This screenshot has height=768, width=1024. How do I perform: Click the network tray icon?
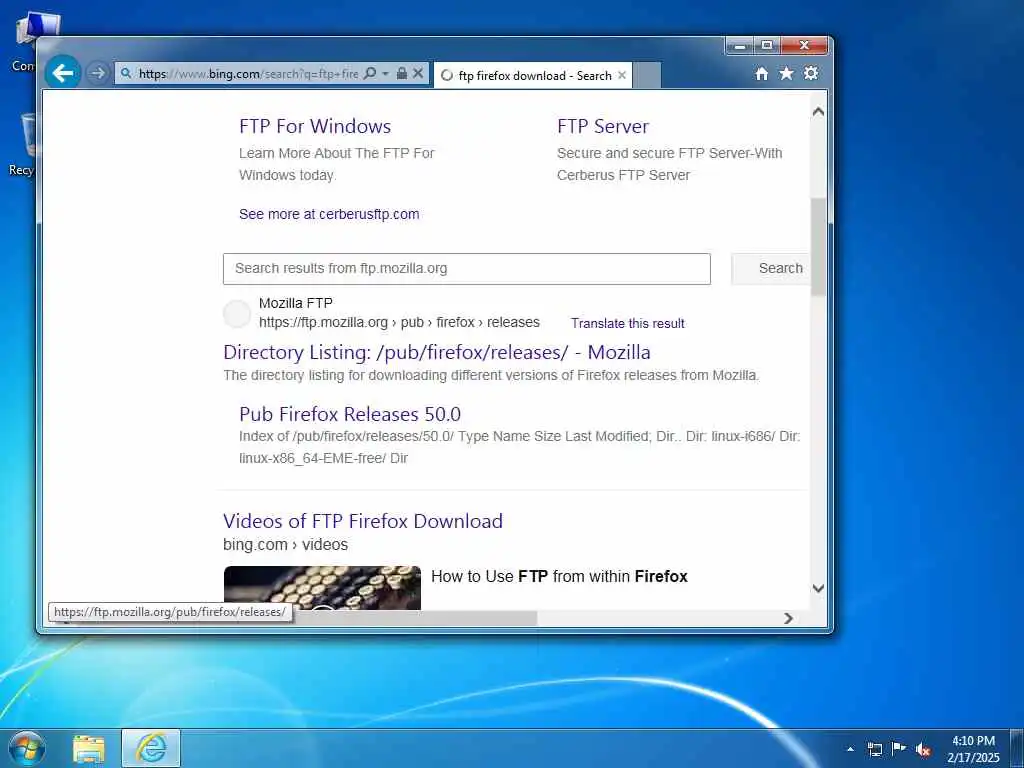point(875,749)
